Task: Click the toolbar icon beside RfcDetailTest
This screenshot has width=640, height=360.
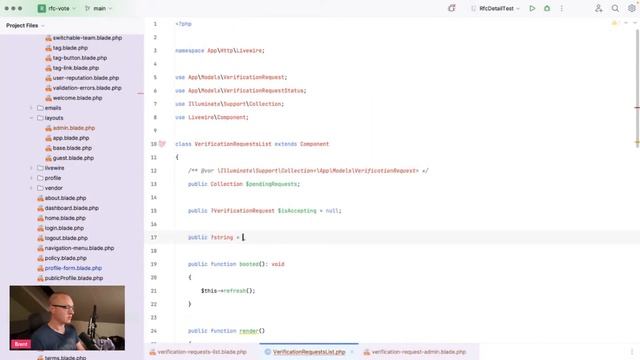Action: click(x=451, y=8)
